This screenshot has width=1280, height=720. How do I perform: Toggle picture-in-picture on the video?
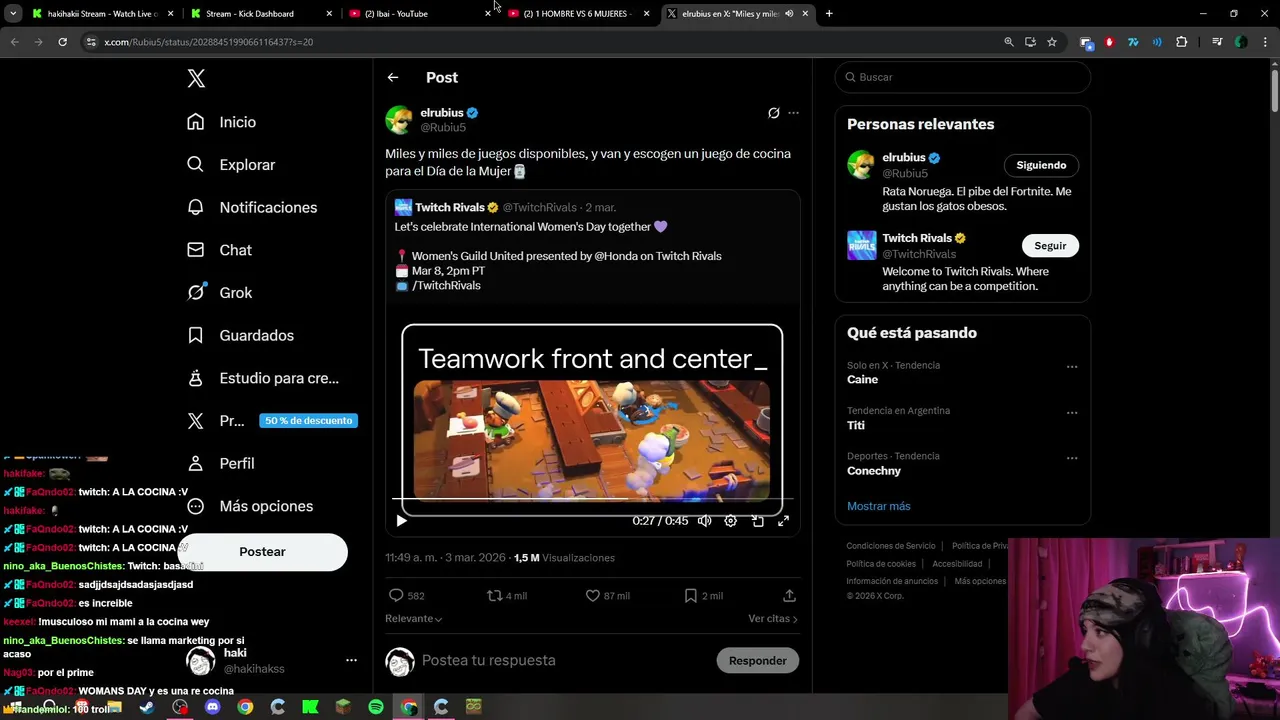(x=757, y=521)
